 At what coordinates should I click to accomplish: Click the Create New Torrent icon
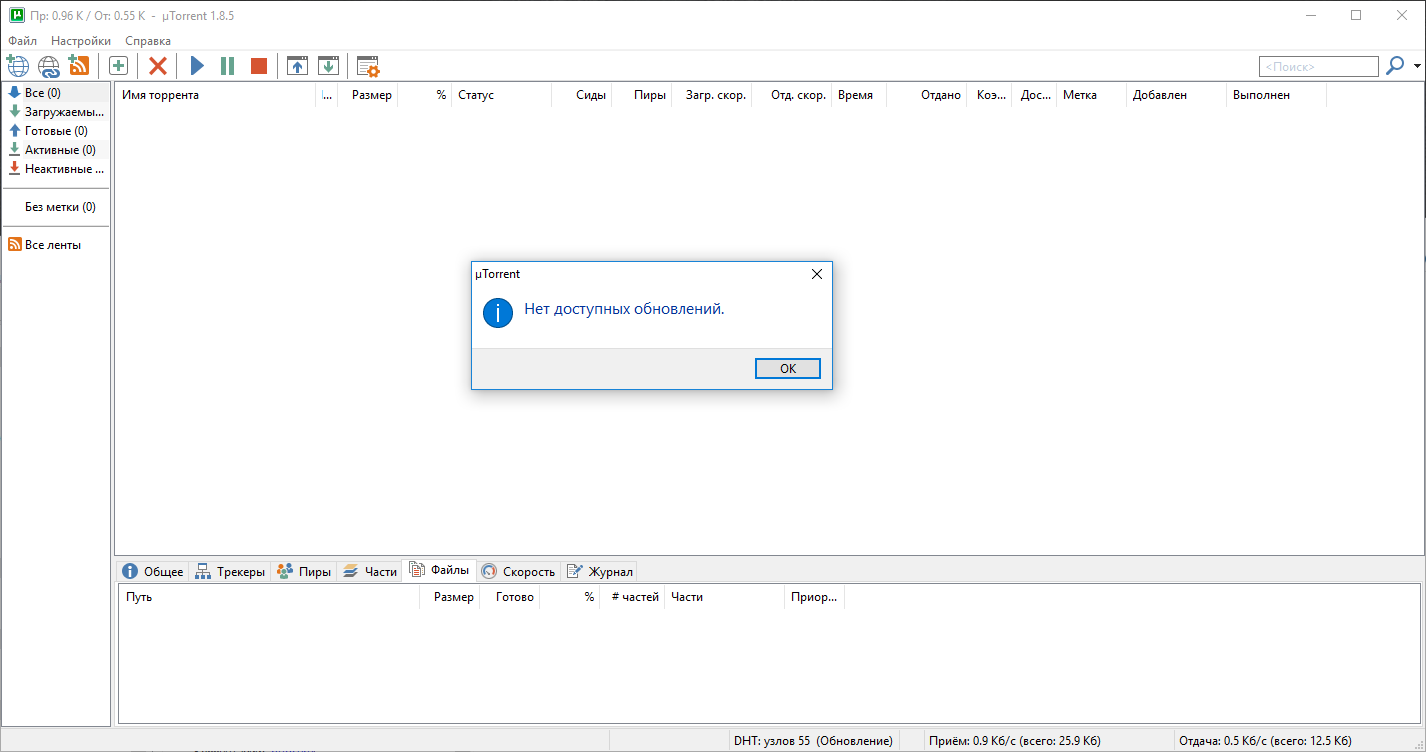coord(118,66)
